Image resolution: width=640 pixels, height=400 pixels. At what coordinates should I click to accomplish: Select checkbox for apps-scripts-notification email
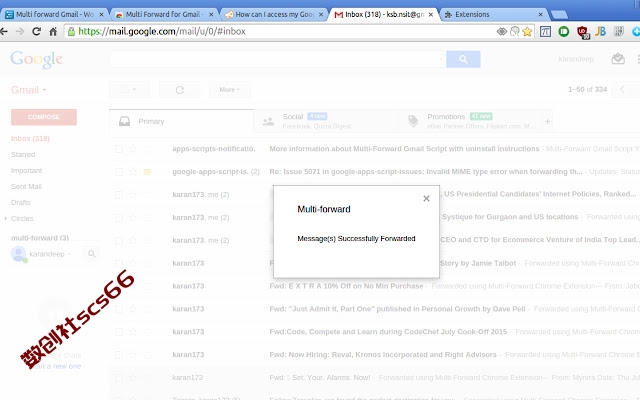pos(119,149)
